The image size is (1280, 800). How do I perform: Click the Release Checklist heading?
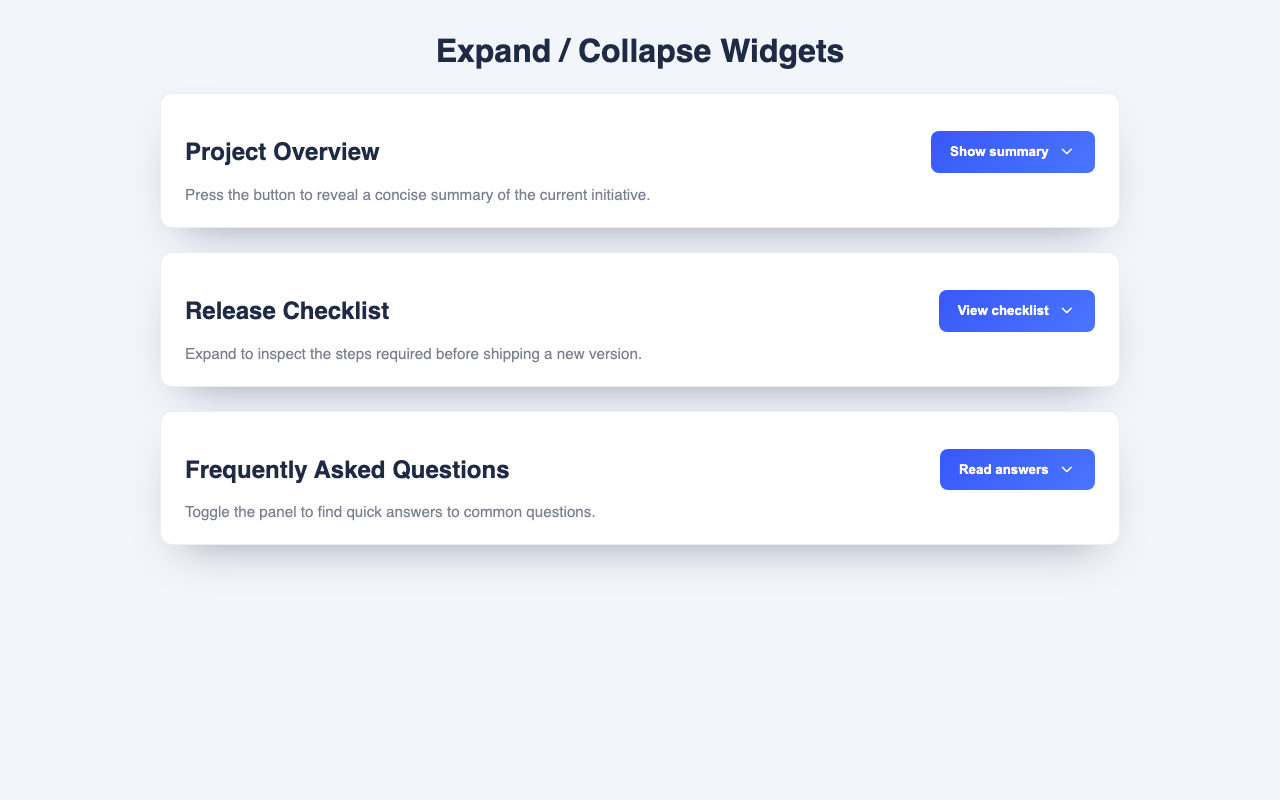[287, 311]
